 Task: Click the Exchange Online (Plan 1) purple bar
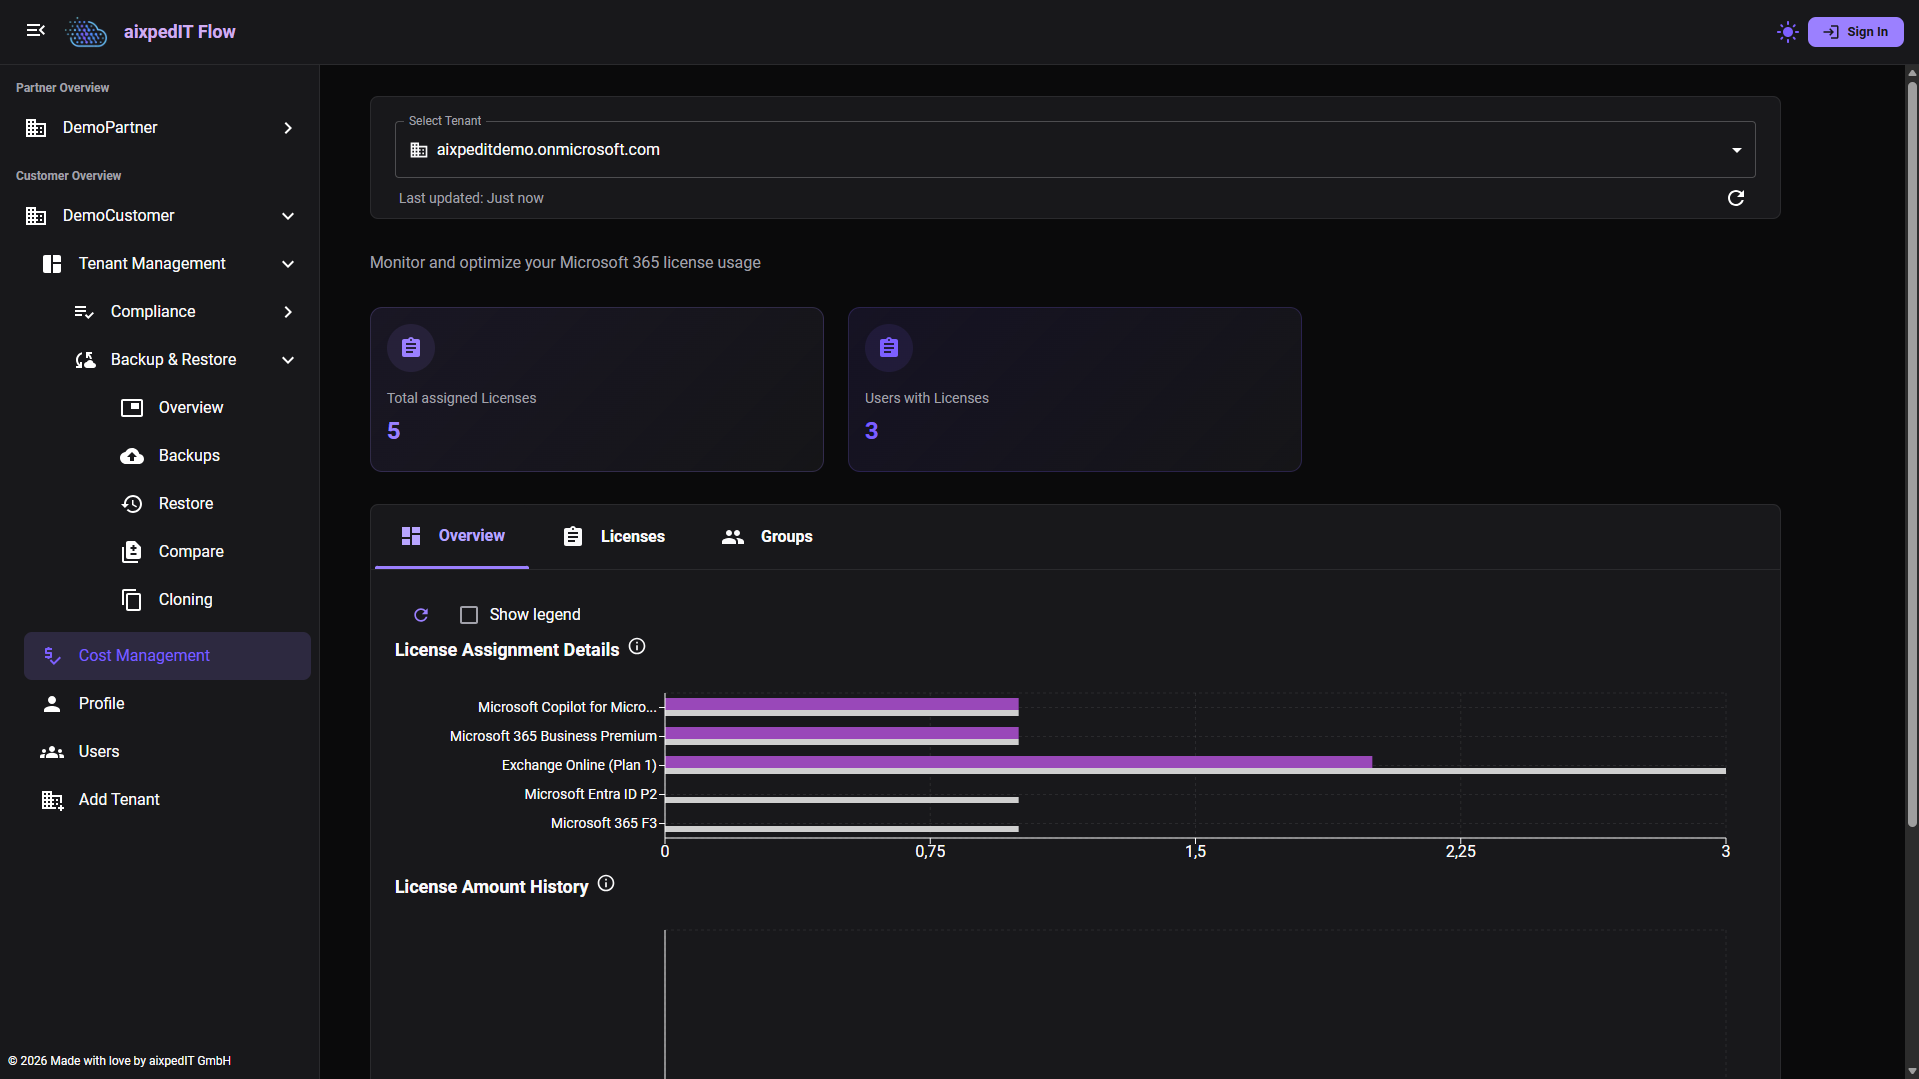(x=1018, y=762)
